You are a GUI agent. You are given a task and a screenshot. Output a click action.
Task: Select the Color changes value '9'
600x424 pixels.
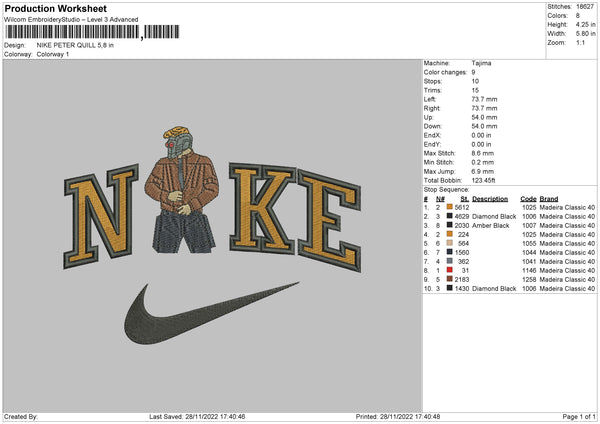(473, 72)
